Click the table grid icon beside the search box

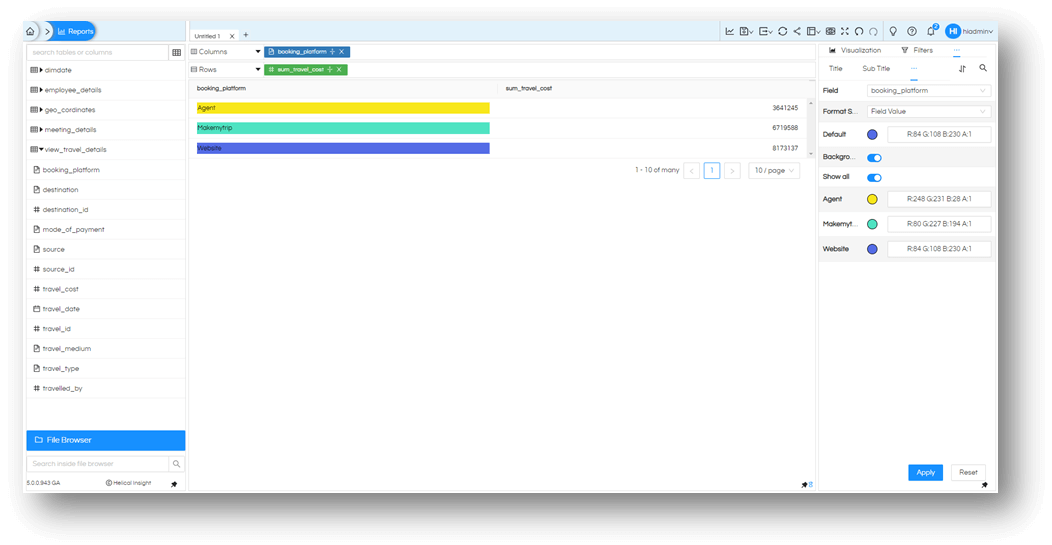click(x=177, y=52)
